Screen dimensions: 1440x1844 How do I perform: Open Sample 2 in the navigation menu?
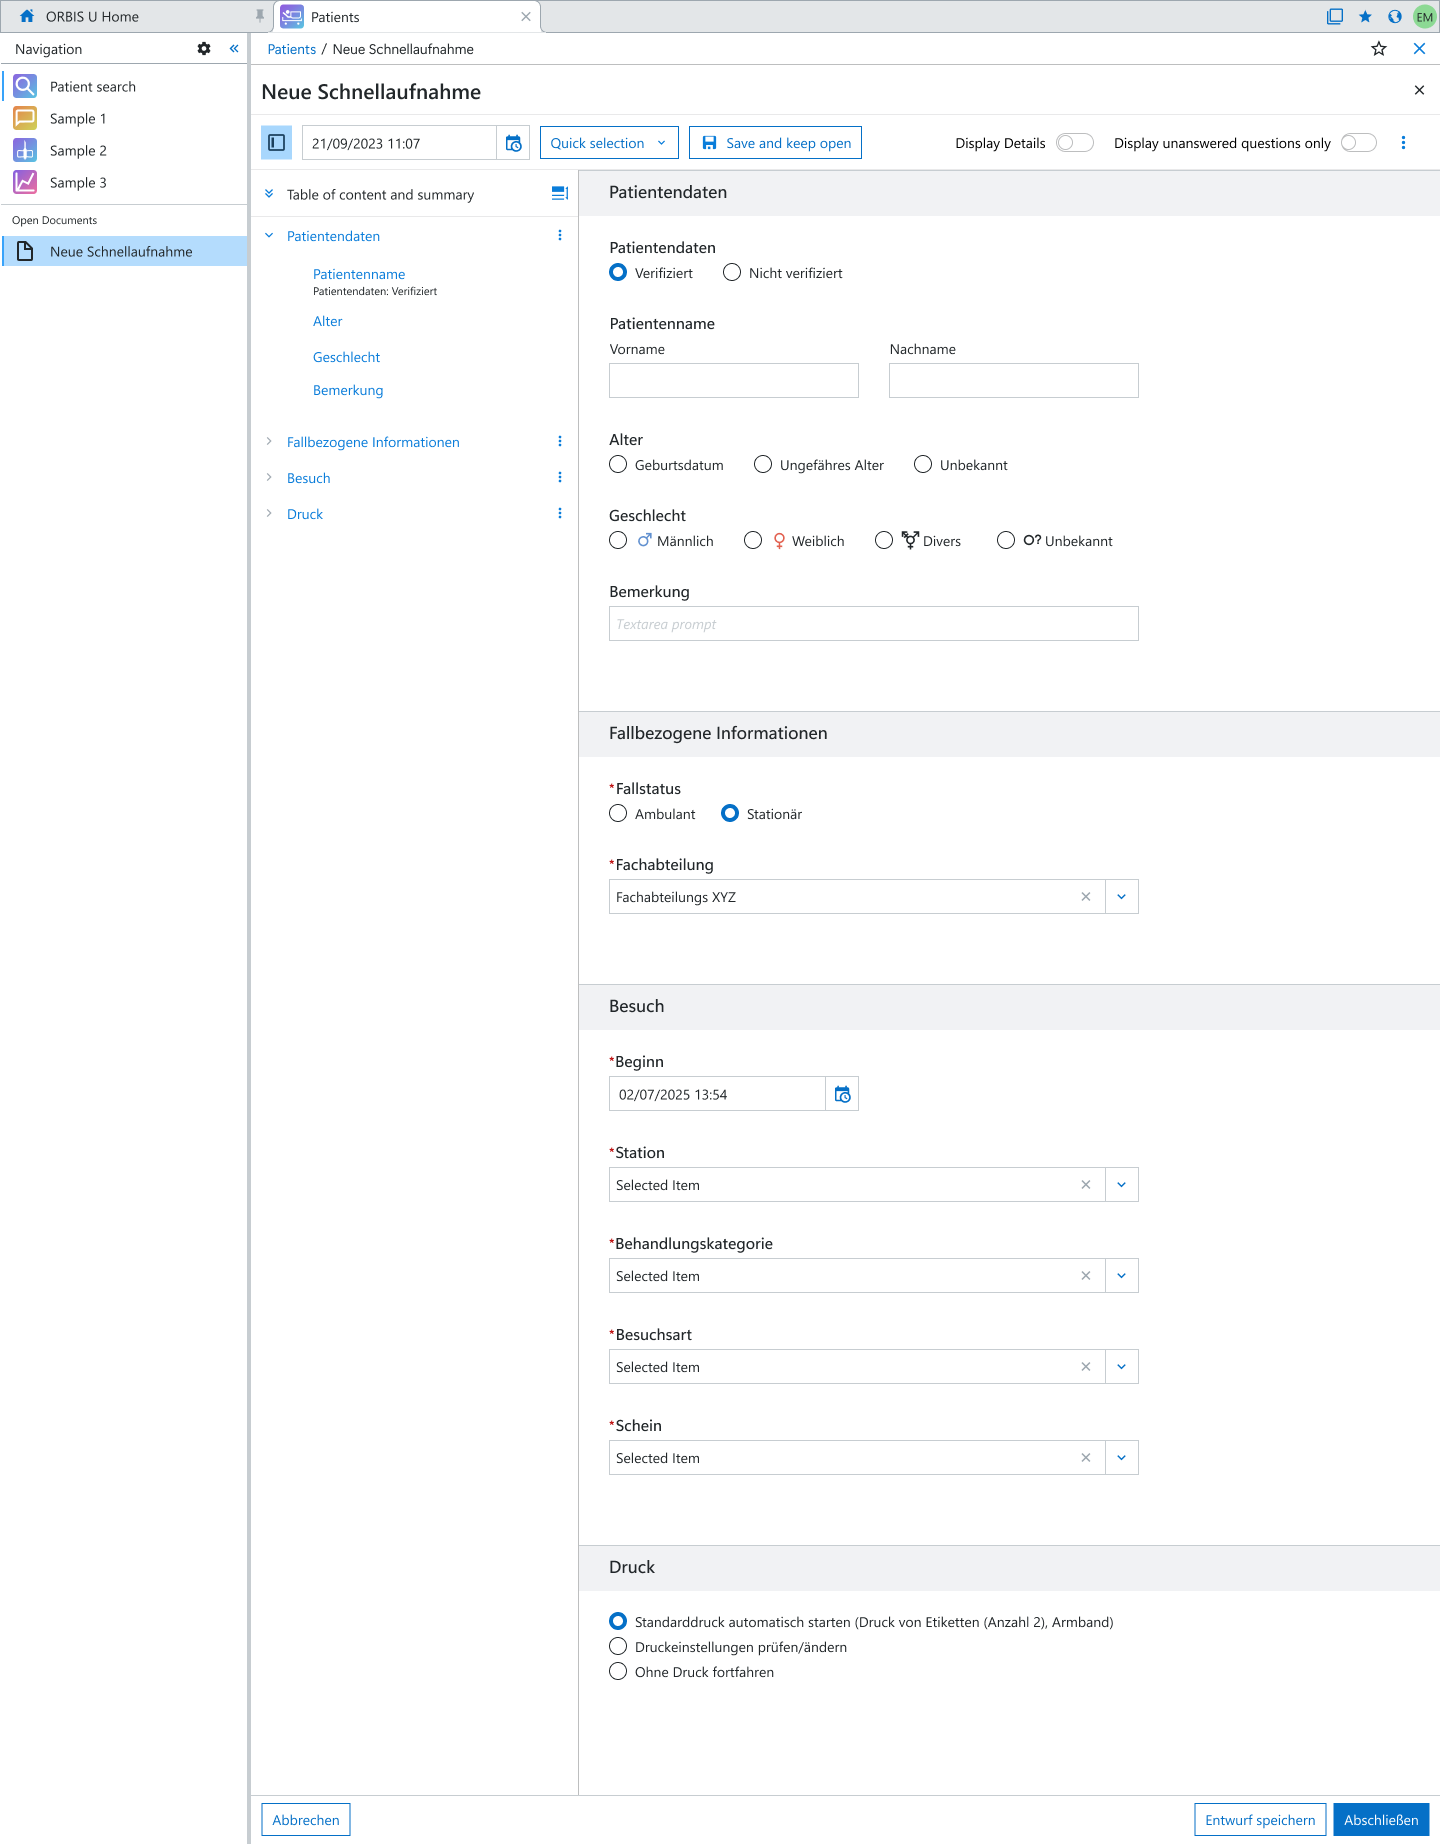(x=78, y=151)
